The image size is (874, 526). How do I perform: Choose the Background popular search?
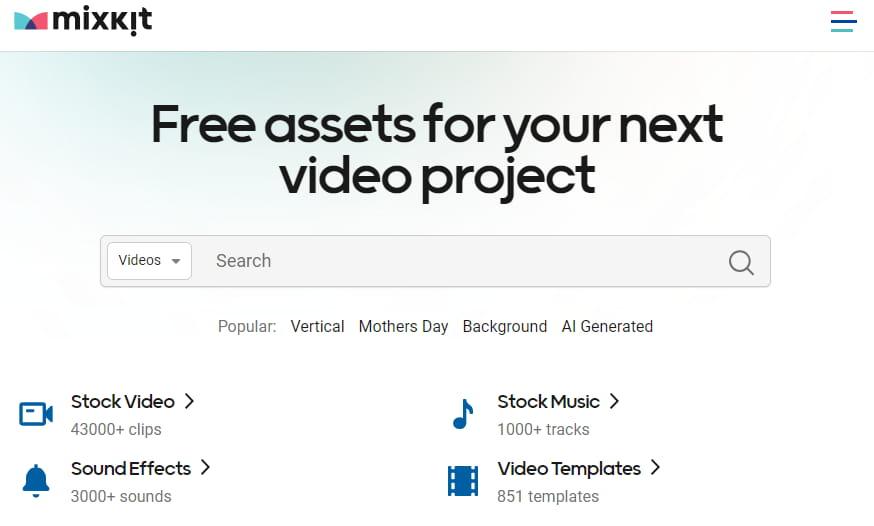tap(504, 326)
